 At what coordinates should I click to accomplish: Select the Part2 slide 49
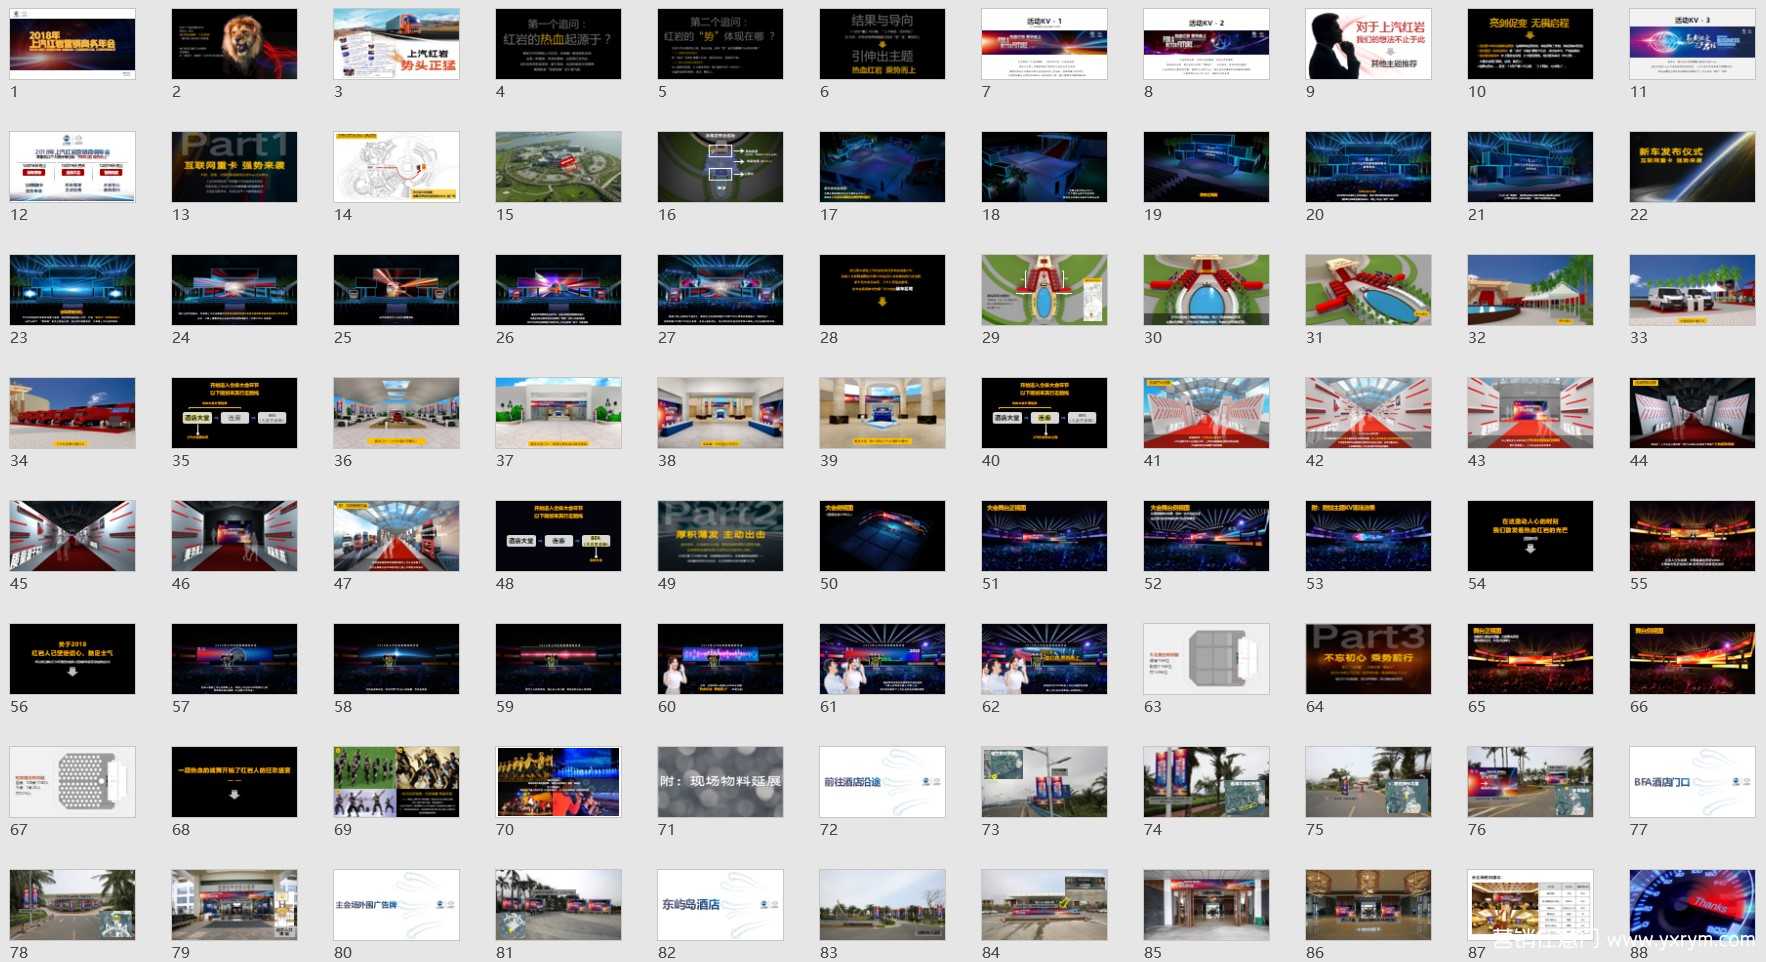click(720, 536)
